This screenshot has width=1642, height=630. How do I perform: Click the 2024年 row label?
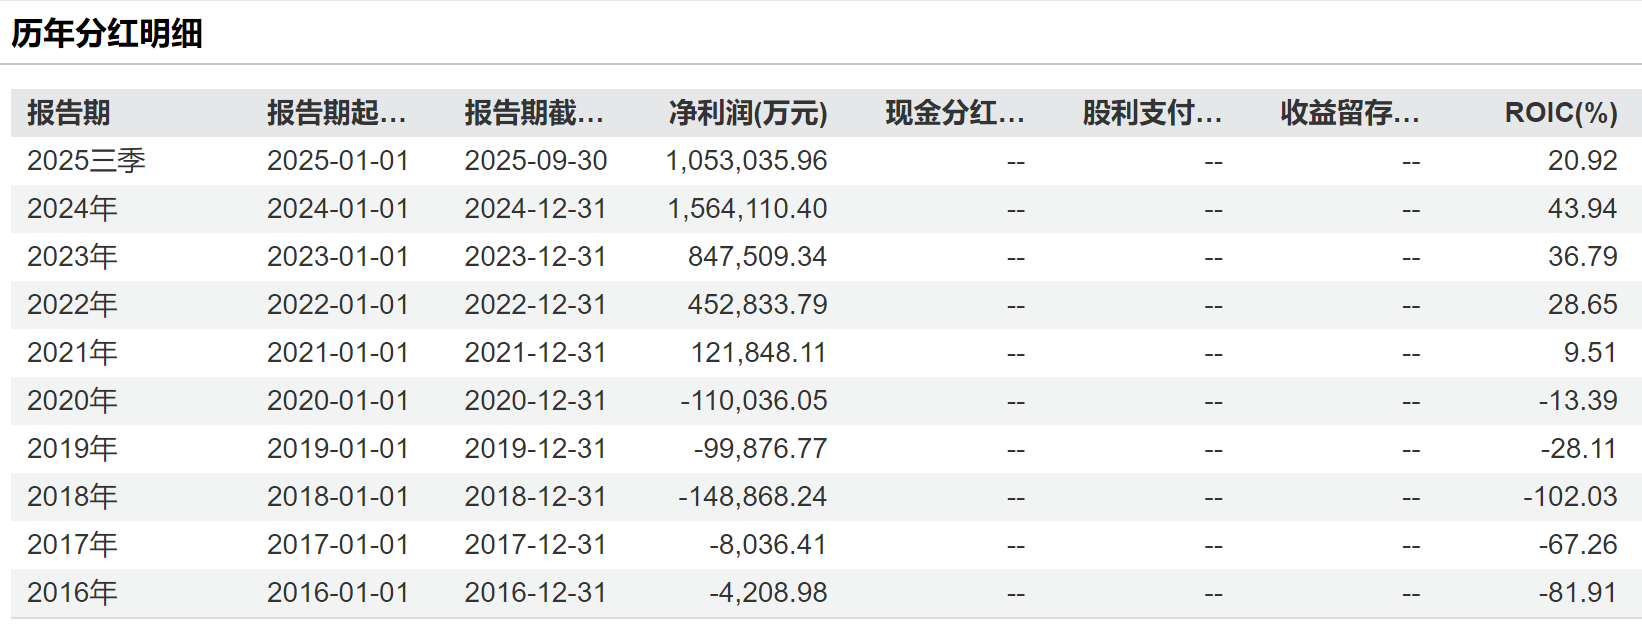tap(72, 209)
